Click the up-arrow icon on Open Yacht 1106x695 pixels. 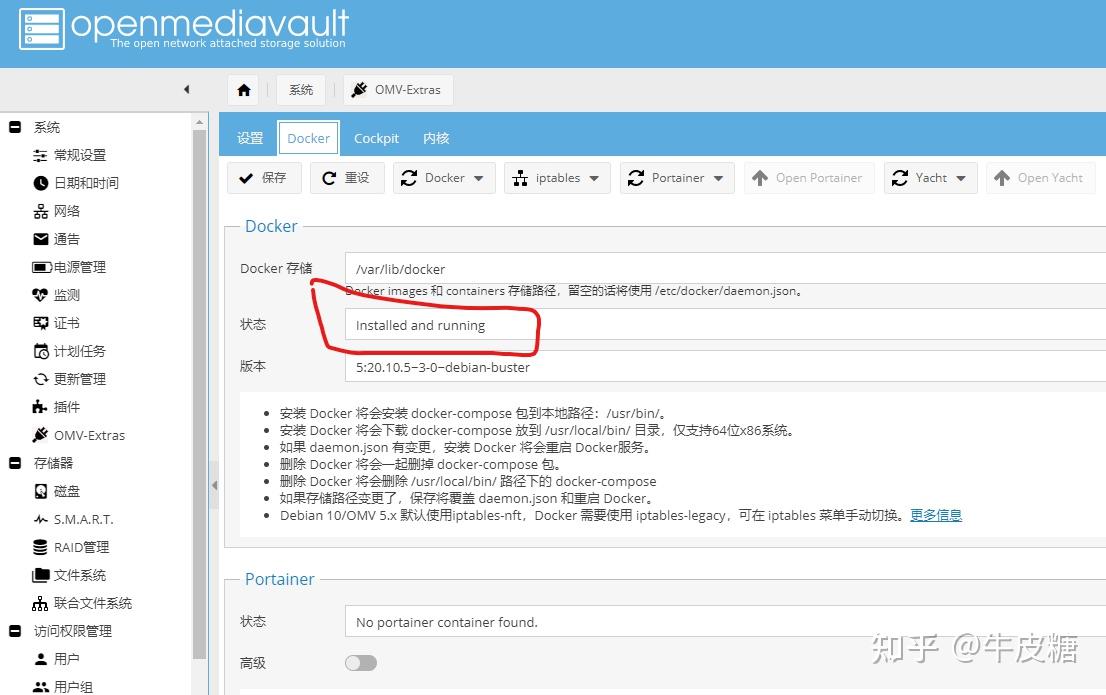tap(1002, 178)
